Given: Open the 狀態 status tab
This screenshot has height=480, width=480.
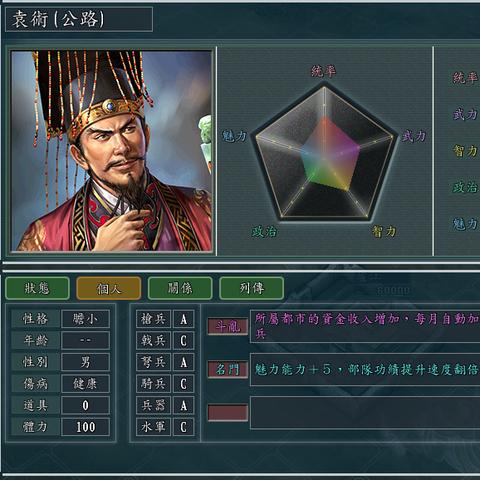Looking at the screenshot, I should [37, 288].
